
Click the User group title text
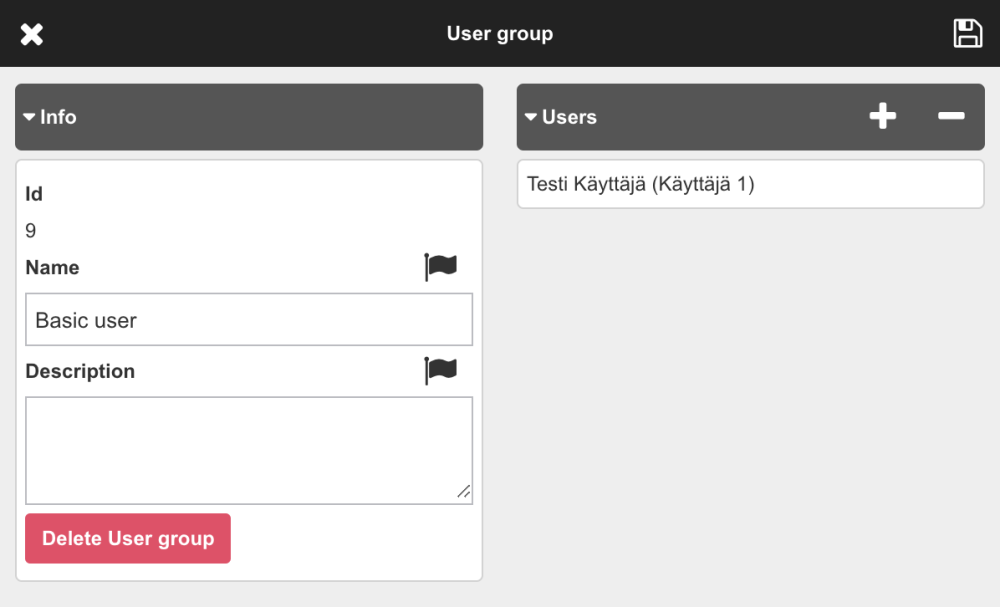499,34
